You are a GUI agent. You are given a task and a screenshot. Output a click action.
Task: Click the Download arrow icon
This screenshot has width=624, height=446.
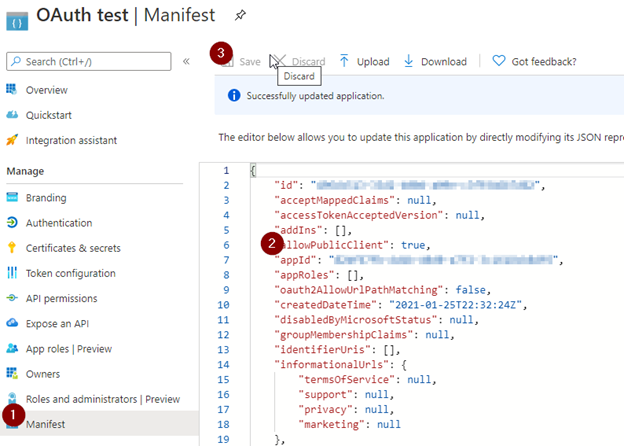click(408, 61)
